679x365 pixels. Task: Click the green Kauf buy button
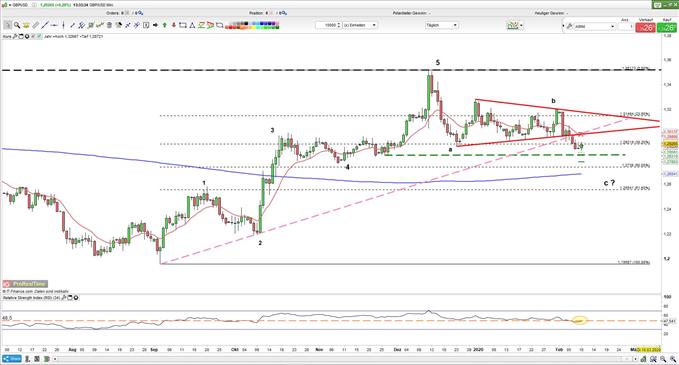coord(667,27)
